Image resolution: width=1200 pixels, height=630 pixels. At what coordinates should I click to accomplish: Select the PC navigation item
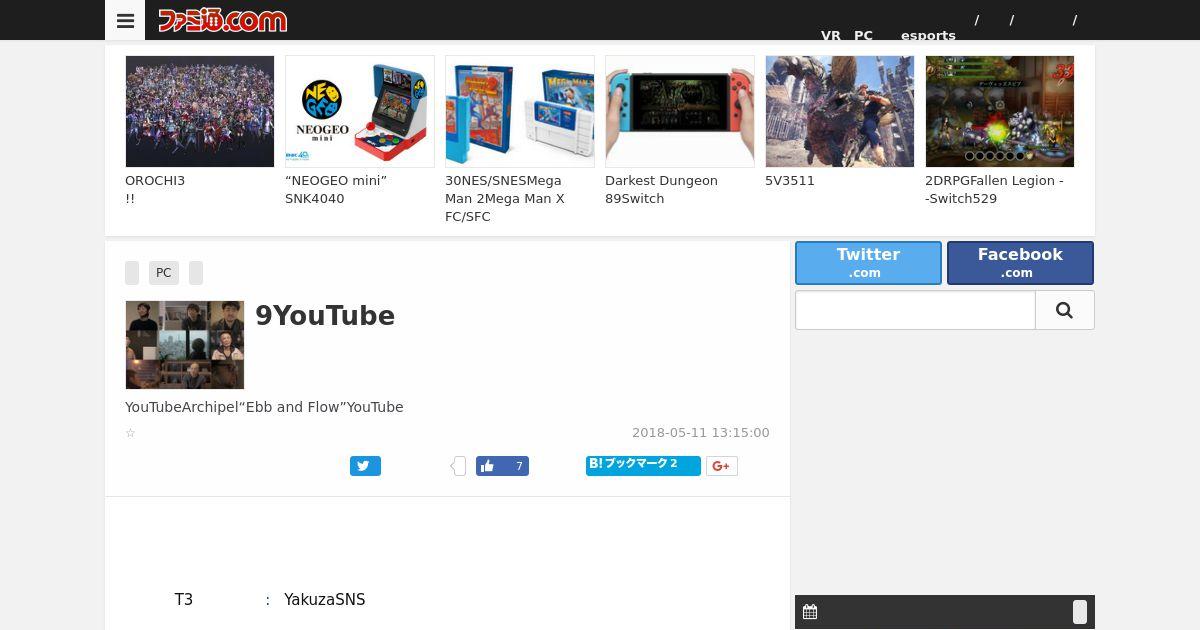tap(863, 35)
